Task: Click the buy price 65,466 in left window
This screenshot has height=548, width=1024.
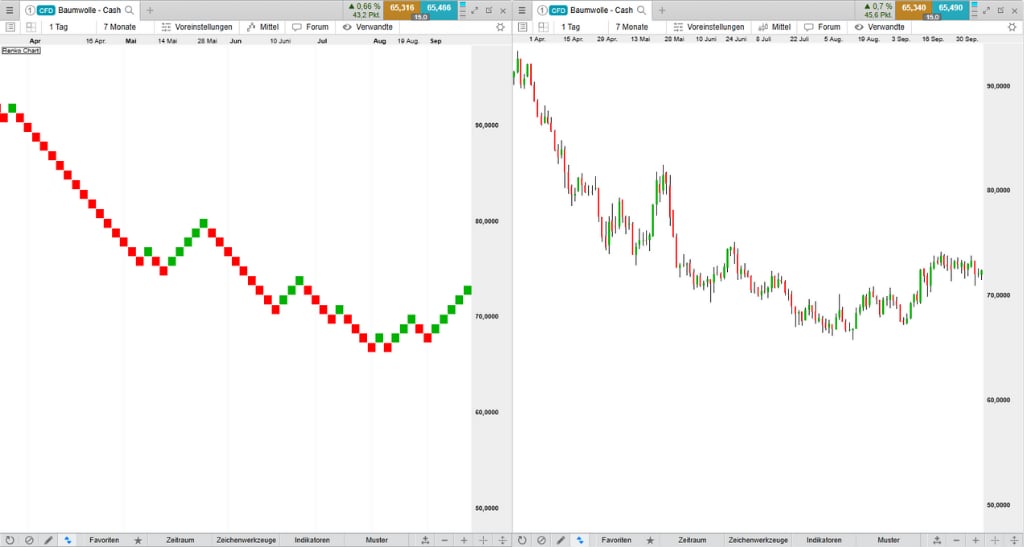Action: pyautogui.click(x=439, y=8)
